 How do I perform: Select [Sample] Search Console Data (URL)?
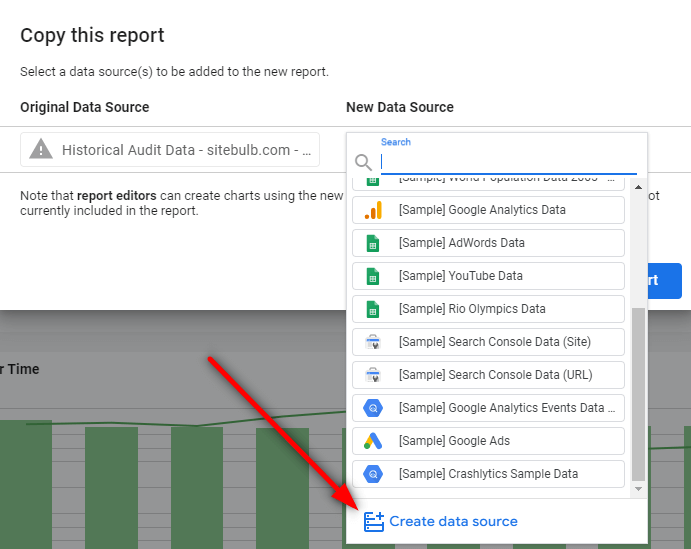tap(488, 375)
